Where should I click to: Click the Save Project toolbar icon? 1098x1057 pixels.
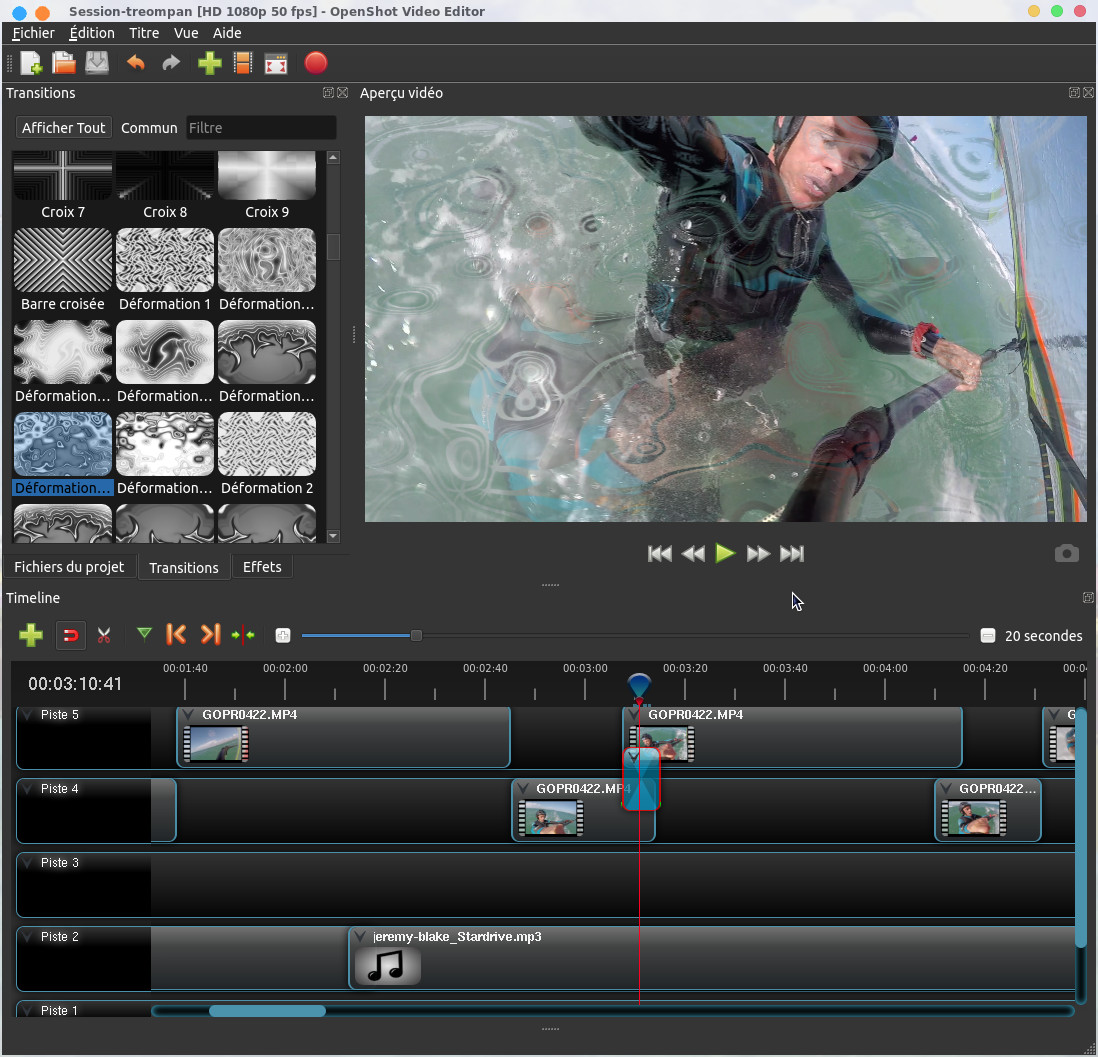(96, 64)
